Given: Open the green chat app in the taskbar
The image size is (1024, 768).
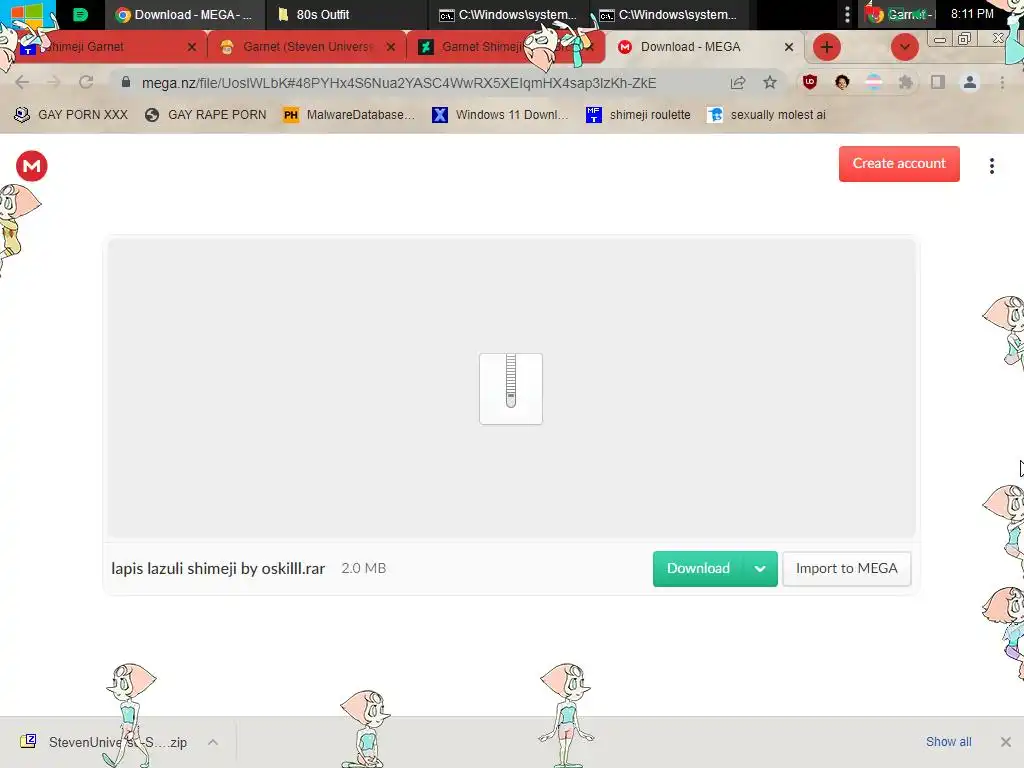Looking at the screenshot, I should tap(80, 14).
